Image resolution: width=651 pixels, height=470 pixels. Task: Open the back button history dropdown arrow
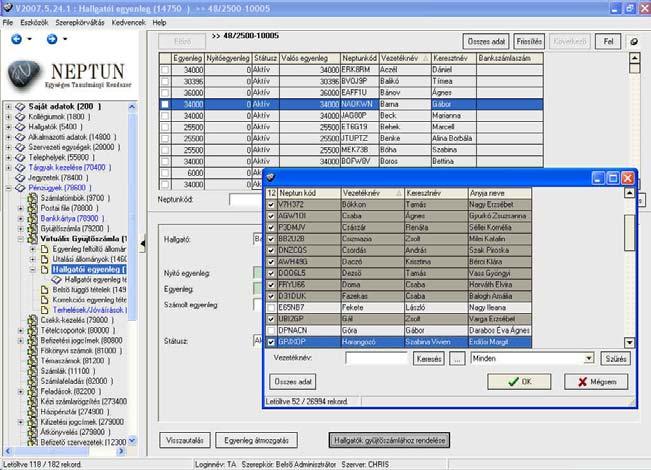click(29, 39)
